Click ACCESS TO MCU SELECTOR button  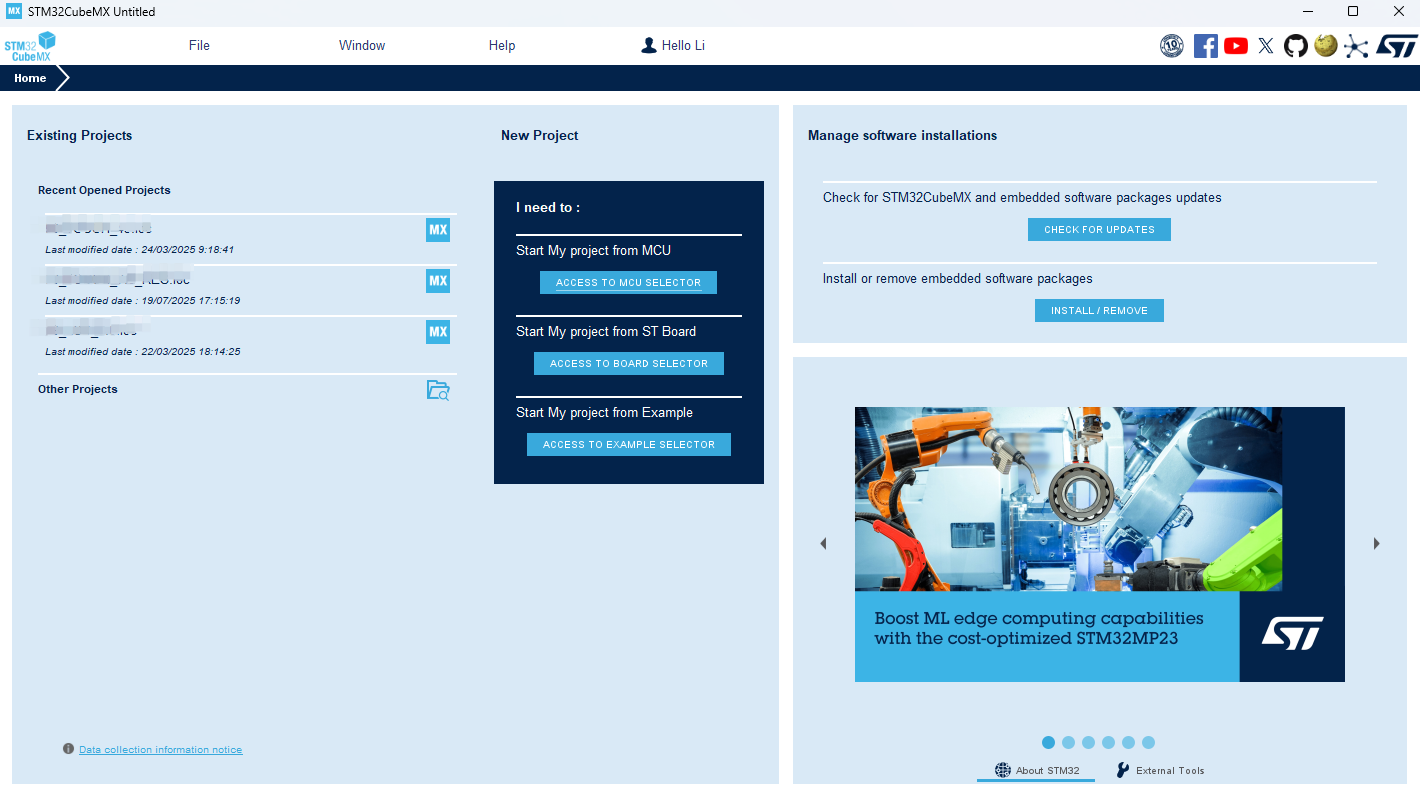[629, 283]
